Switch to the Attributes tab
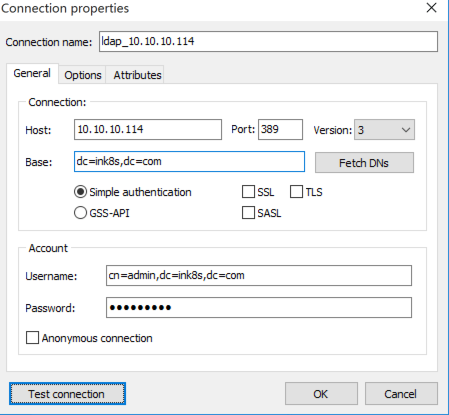The image size is (449, 415). point(137,75)
